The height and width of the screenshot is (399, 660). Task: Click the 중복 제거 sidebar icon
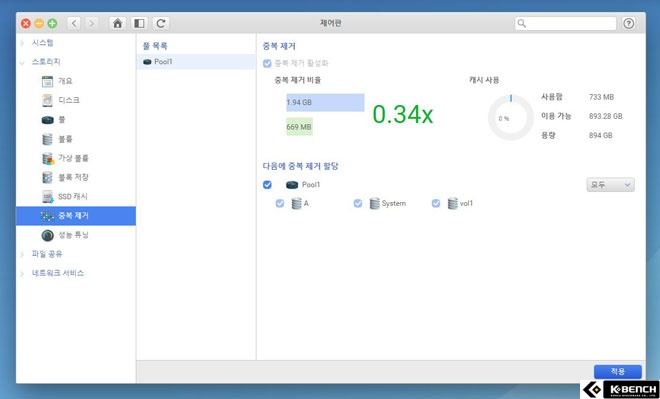click(x=48, y=216)
